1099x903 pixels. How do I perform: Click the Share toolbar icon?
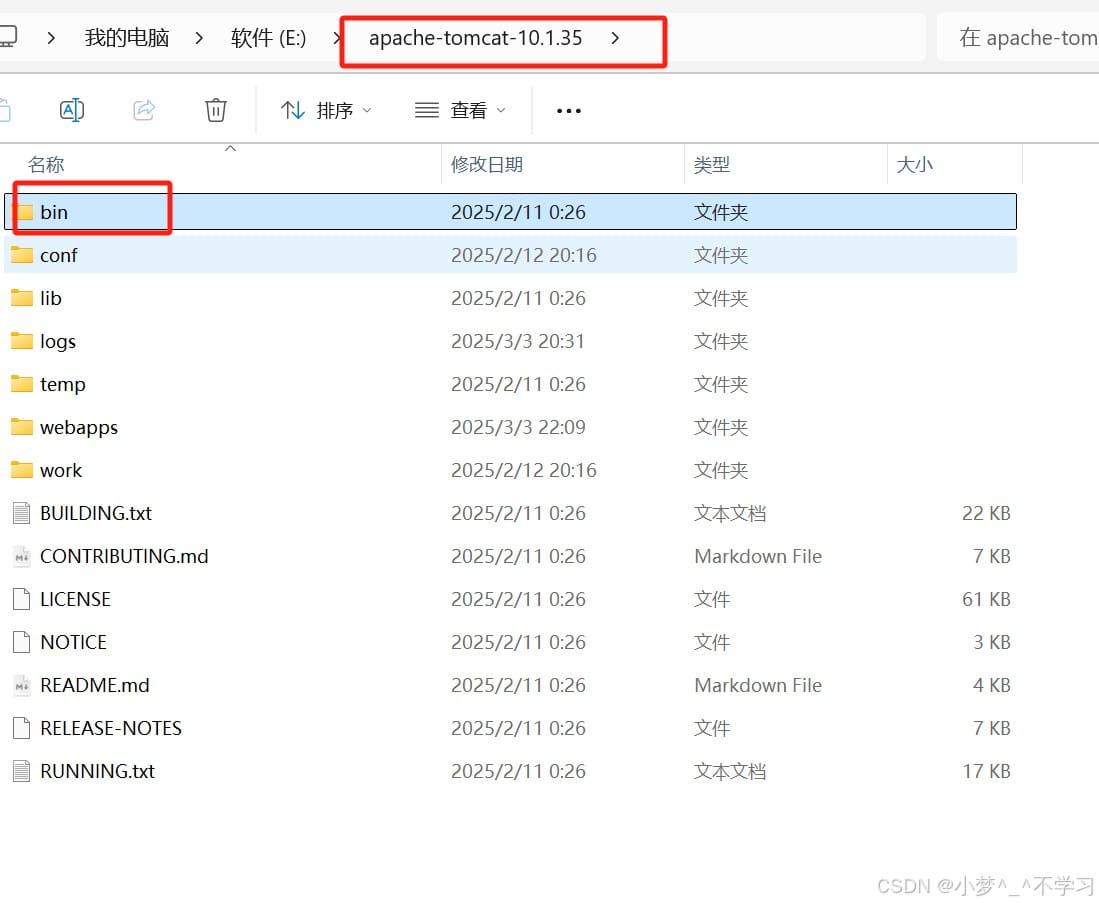144,110
